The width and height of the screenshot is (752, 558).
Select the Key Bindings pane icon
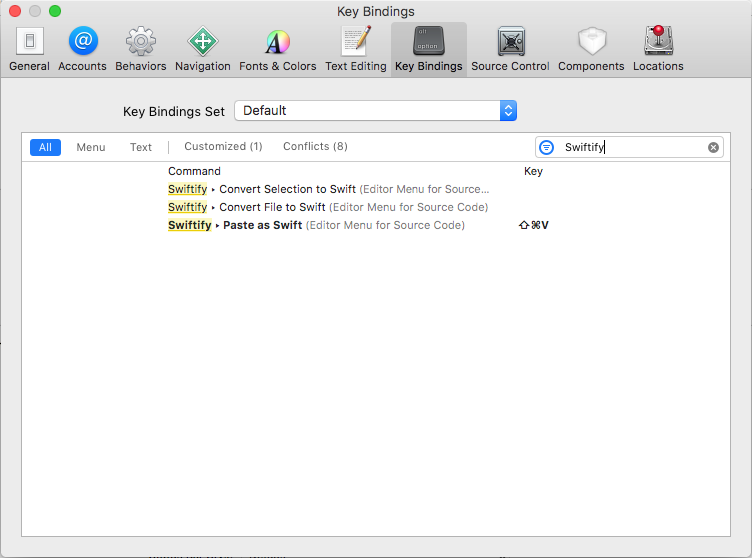(x=429, y=49)
